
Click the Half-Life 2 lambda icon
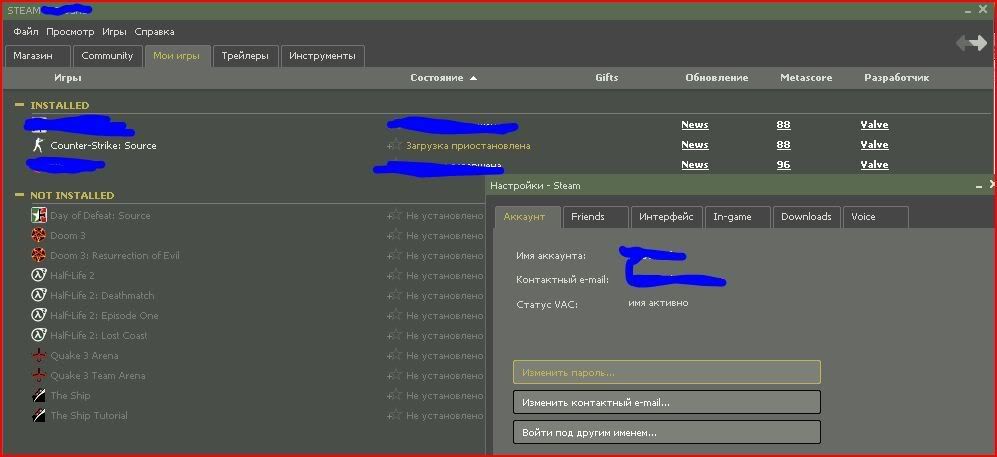(39, 276)
